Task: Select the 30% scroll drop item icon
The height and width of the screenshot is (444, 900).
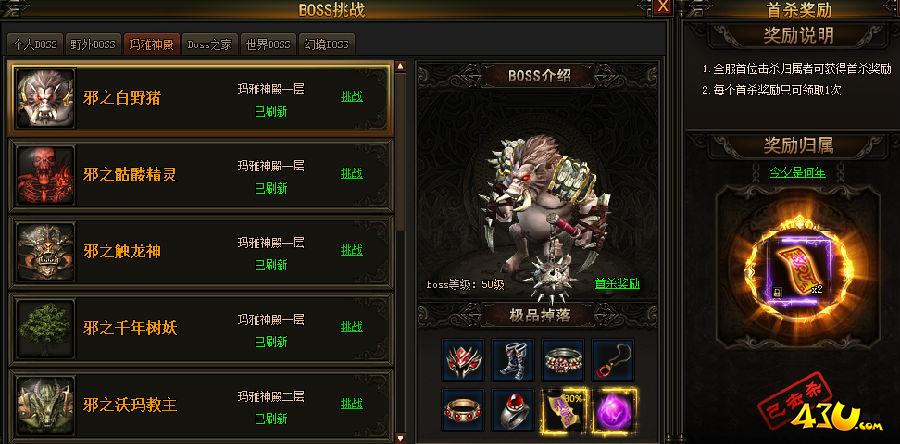Action: 563,410
